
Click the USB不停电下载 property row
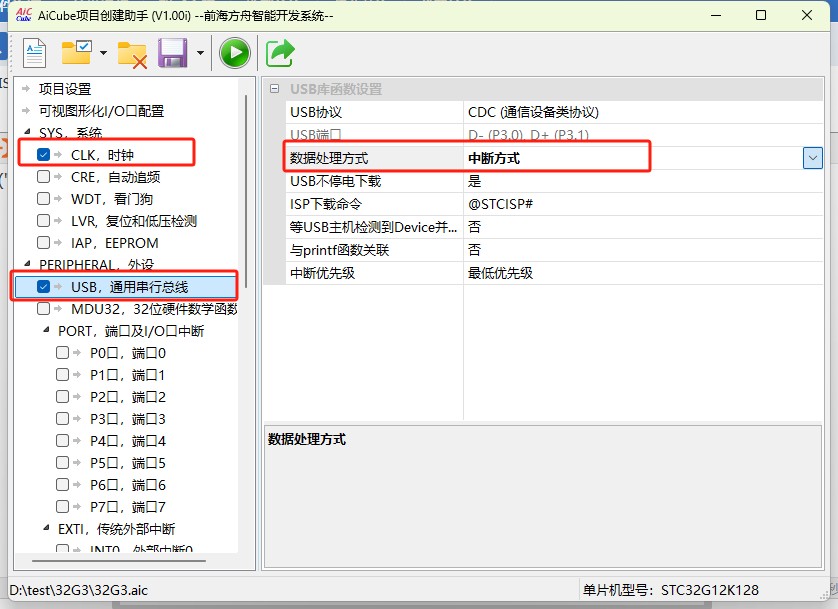(x=554, y=181)
